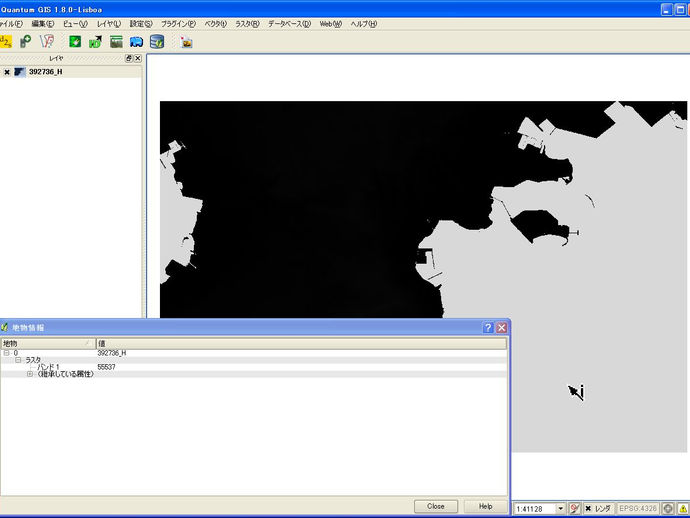Sort by the 地物 column header
The width and height of the screenshot is (690, 518).
tap(48, 343)
